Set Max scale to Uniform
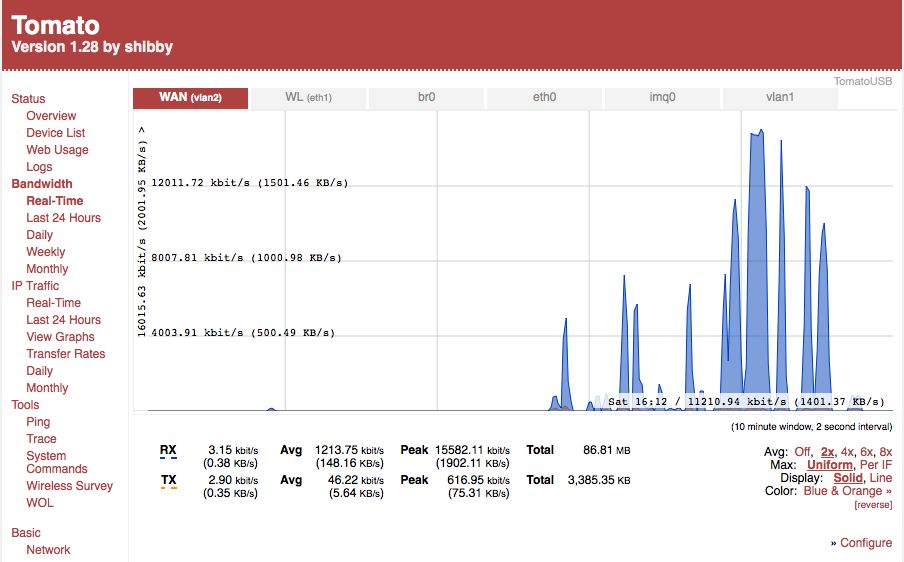The width and height of the screenshot is (904, 562). point(830,465)
